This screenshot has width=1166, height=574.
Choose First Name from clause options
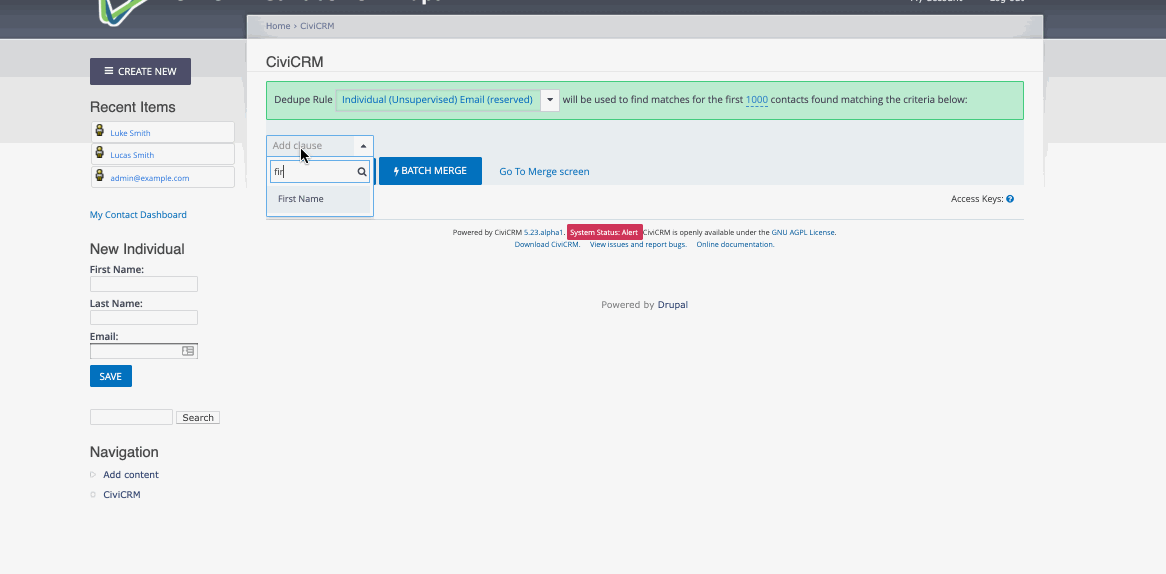[x=320, y=199]
